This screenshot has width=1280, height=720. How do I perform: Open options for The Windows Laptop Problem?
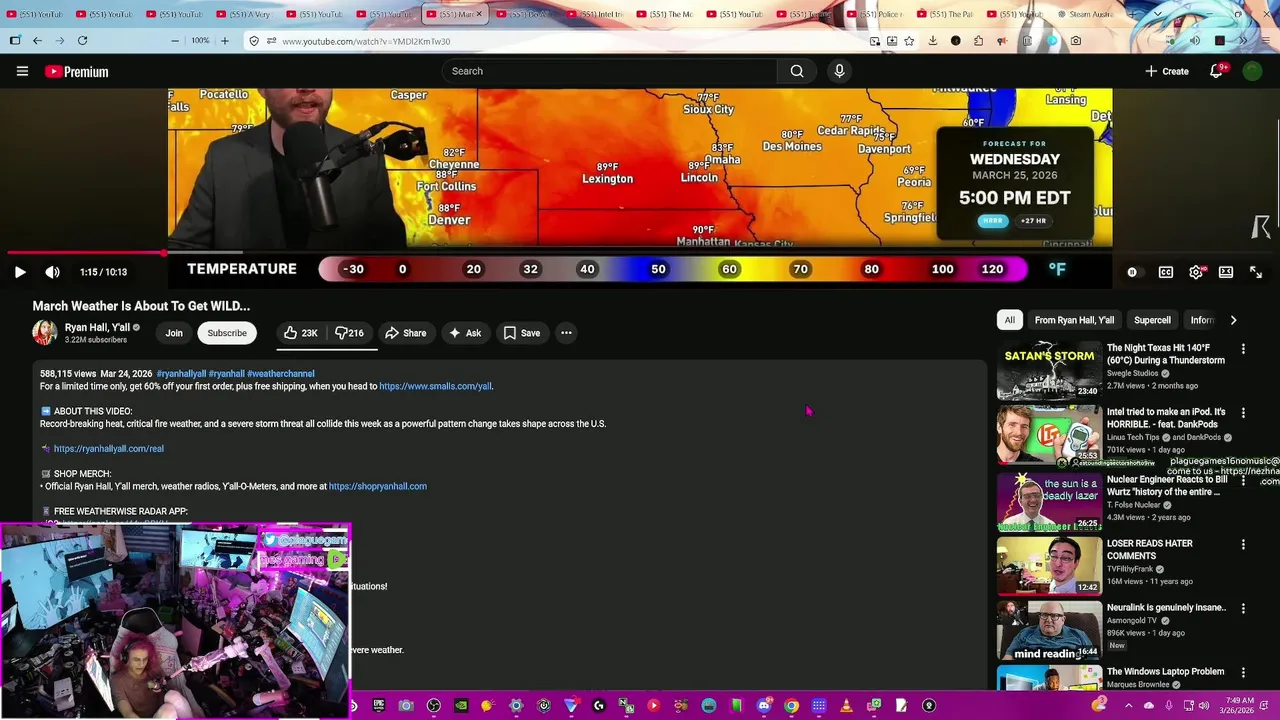click(x=1243, y=673)
